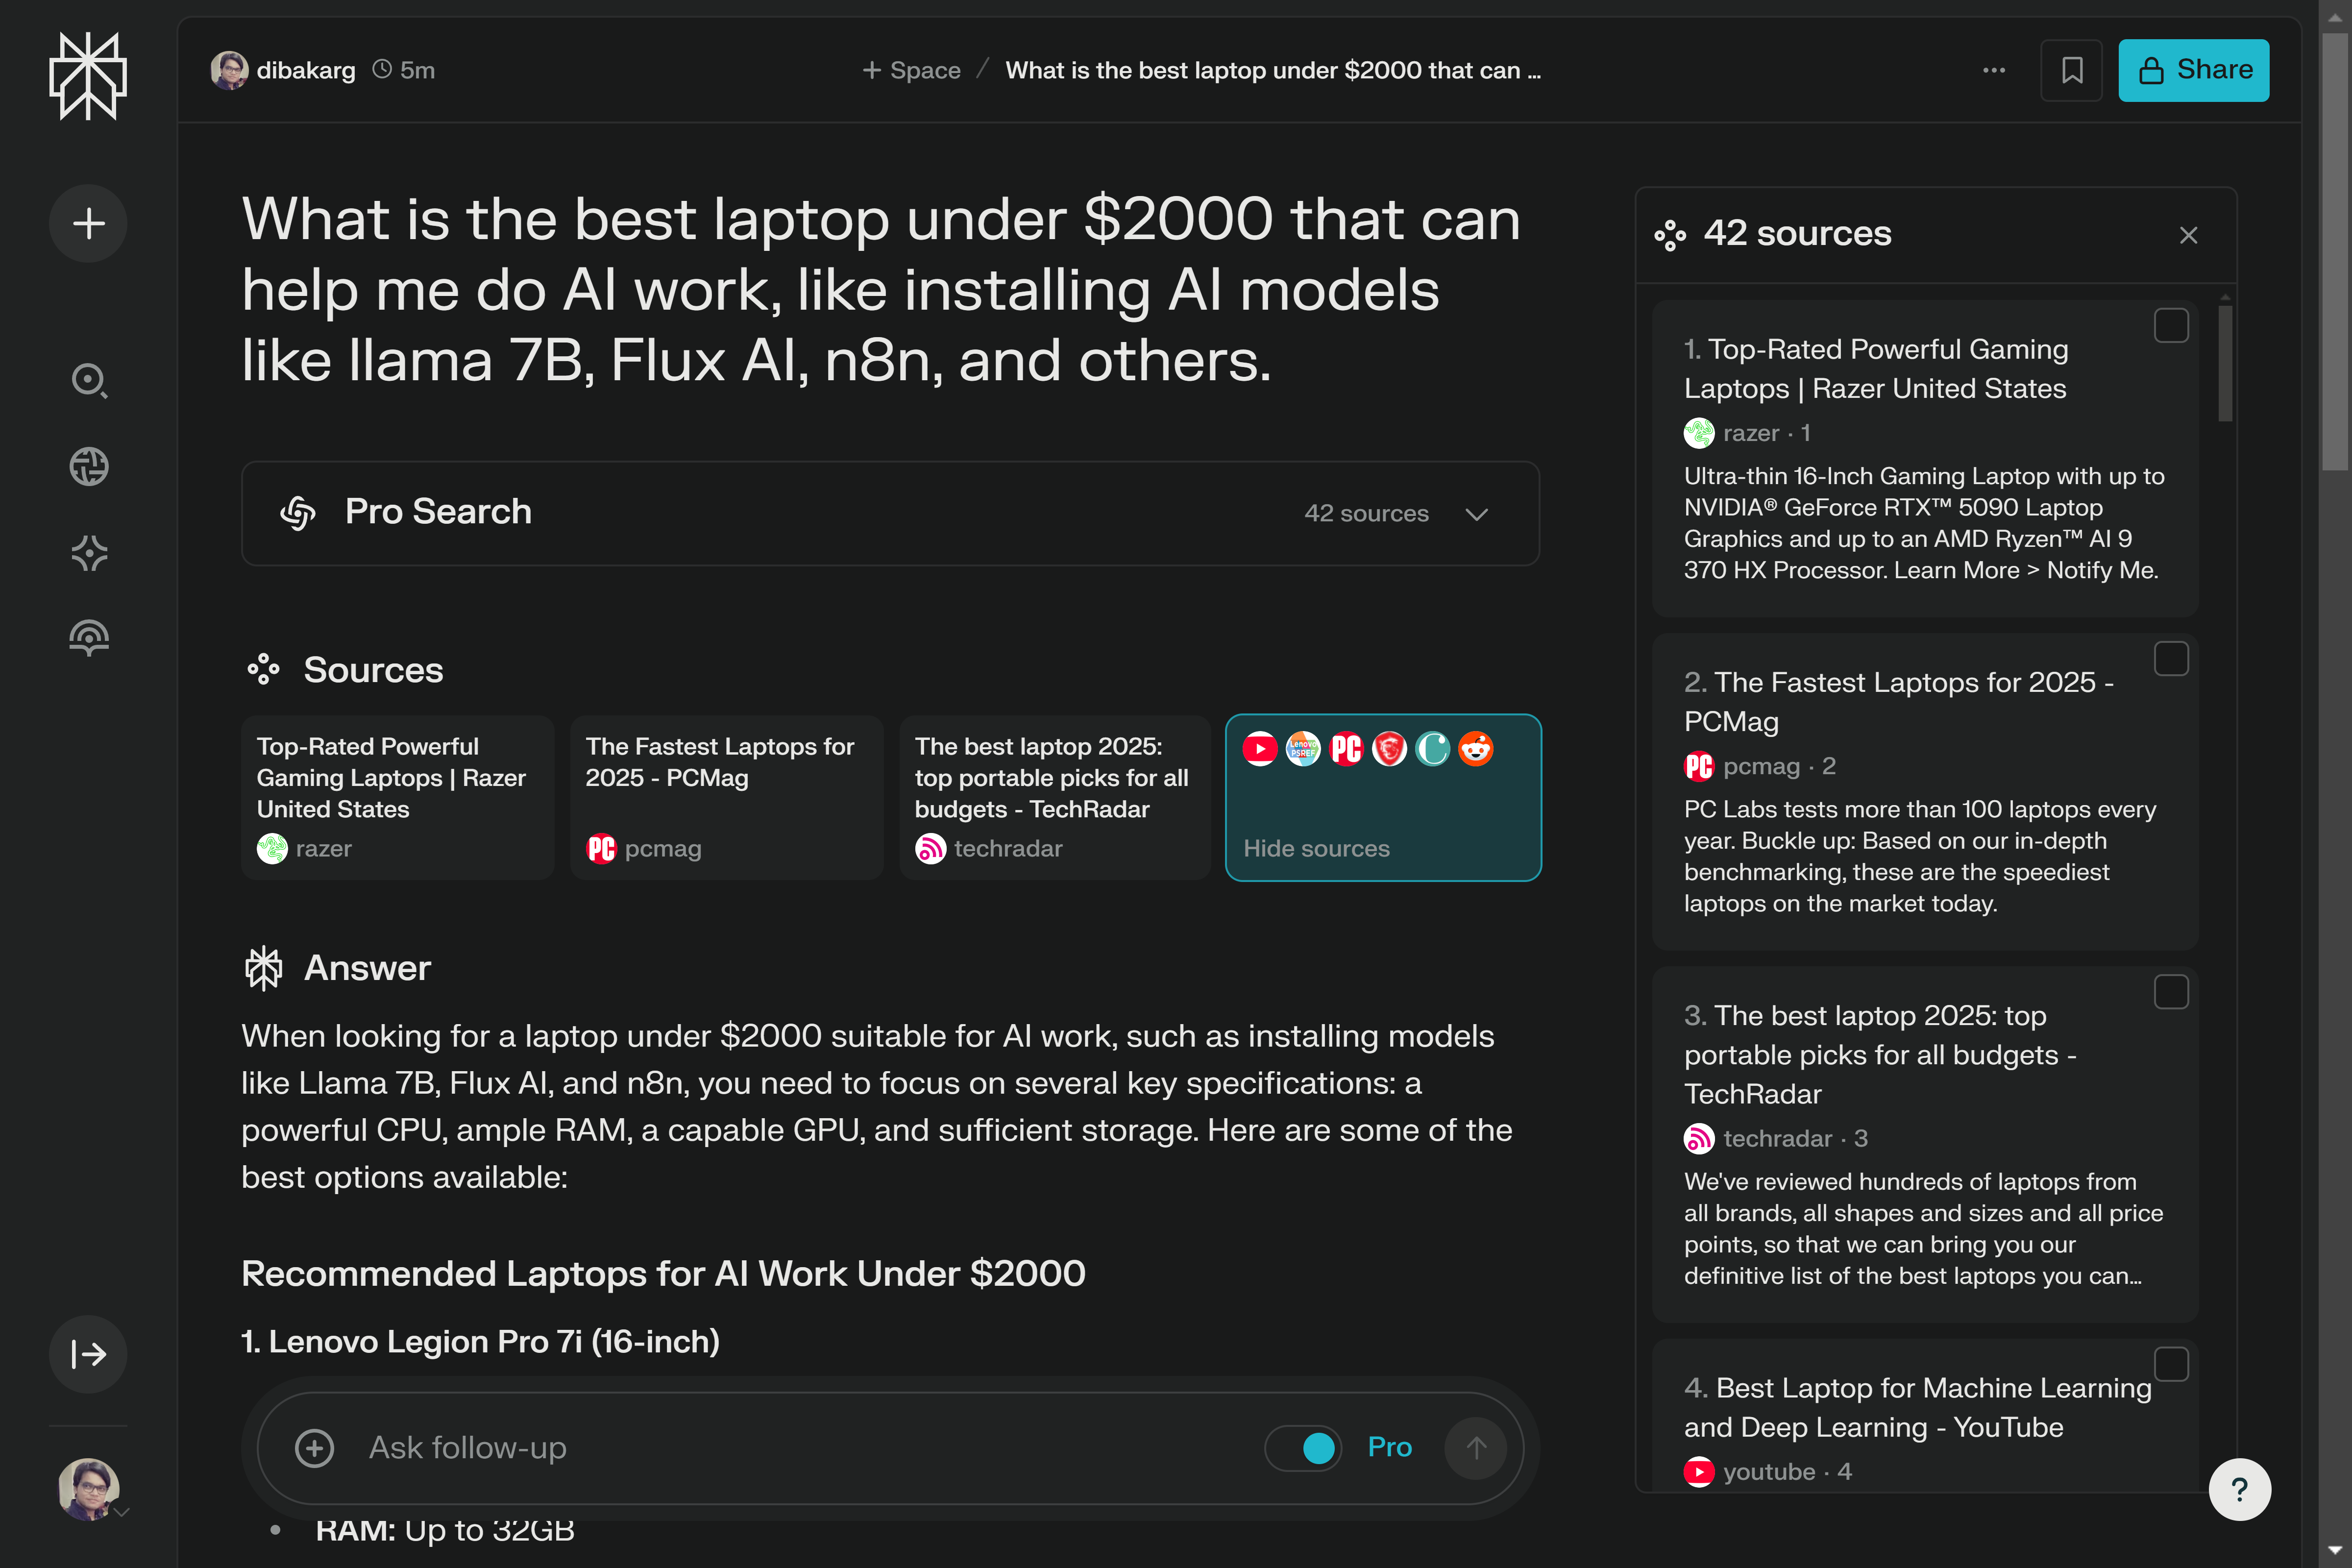This screenshot has width=2352, height=1568.
Task: Open profile dropdown chevron near avatar
Action: [x=122, y=1512]
